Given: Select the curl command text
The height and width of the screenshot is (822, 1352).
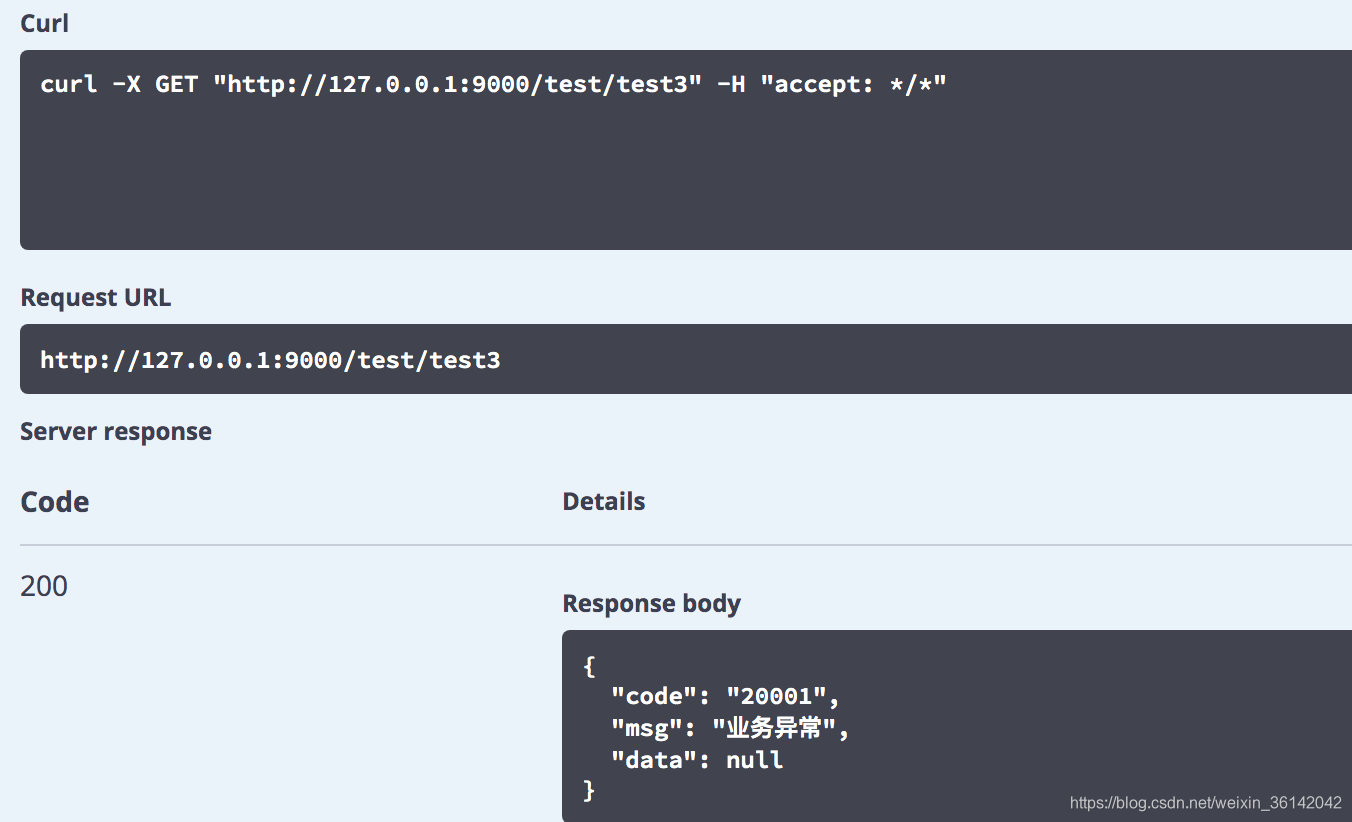Looking at the screenshot, I should click(x=493, y=84).
